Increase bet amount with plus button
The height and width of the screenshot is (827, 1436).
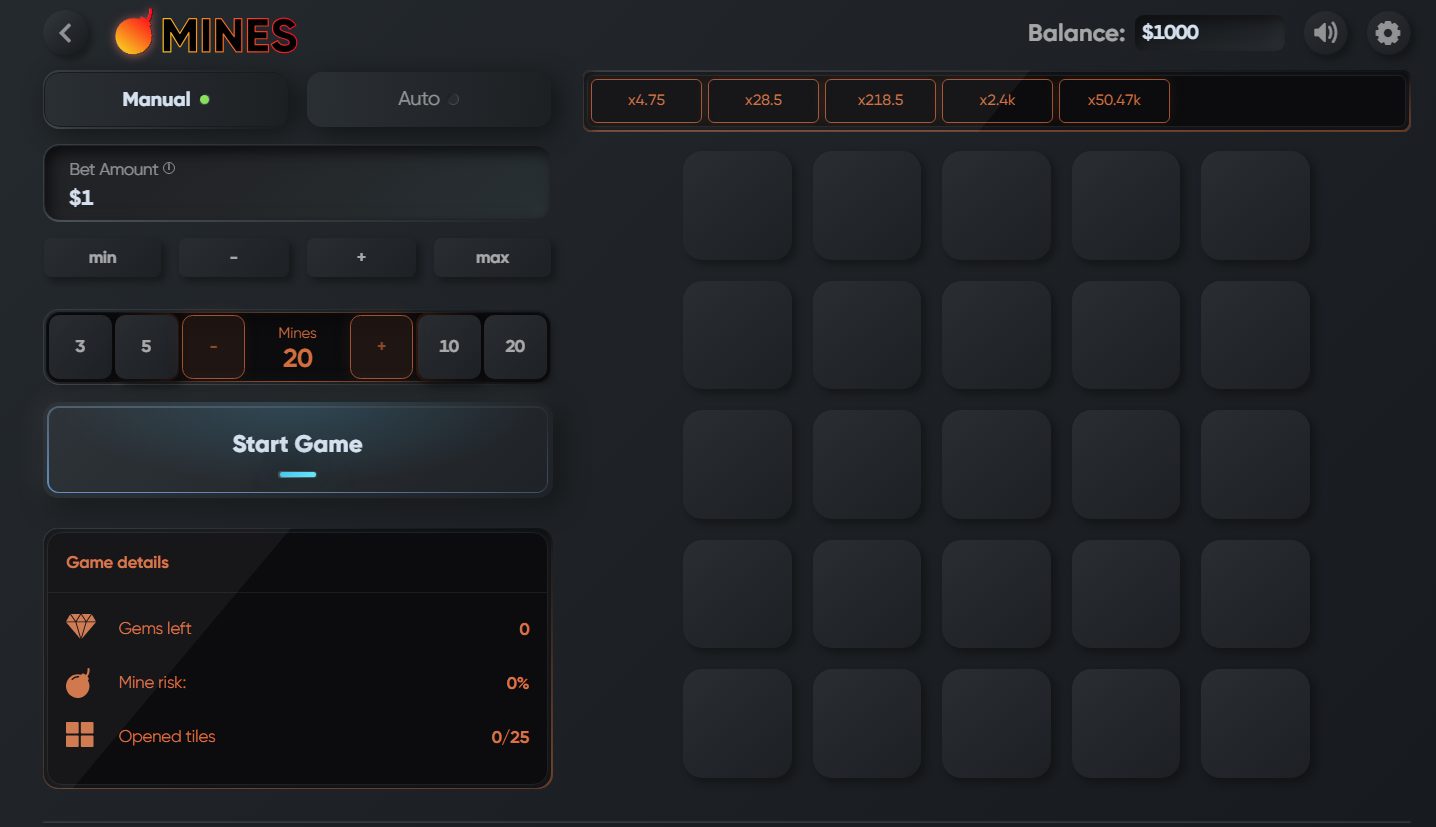[361, 257]
